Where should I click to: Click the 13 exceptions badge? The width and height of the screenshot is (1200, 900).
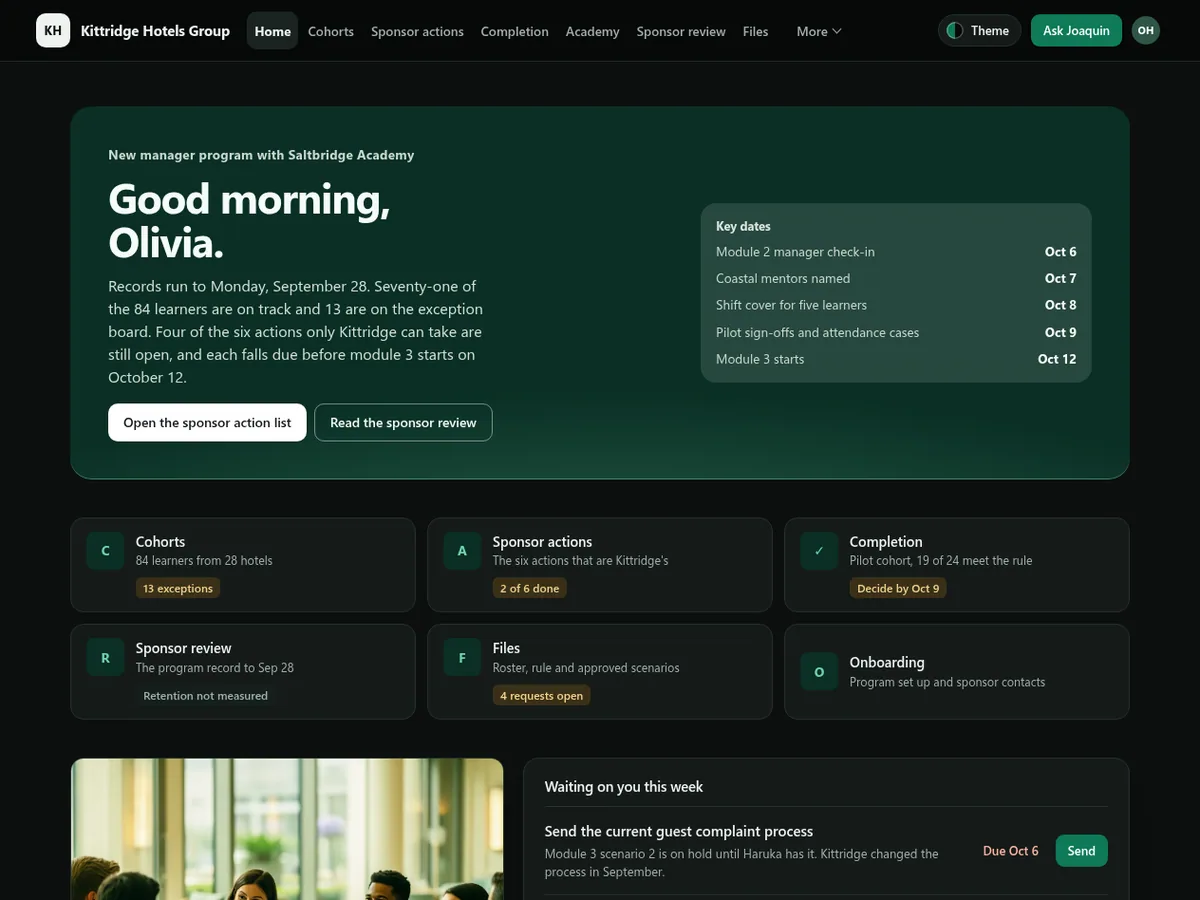point(178,589)
